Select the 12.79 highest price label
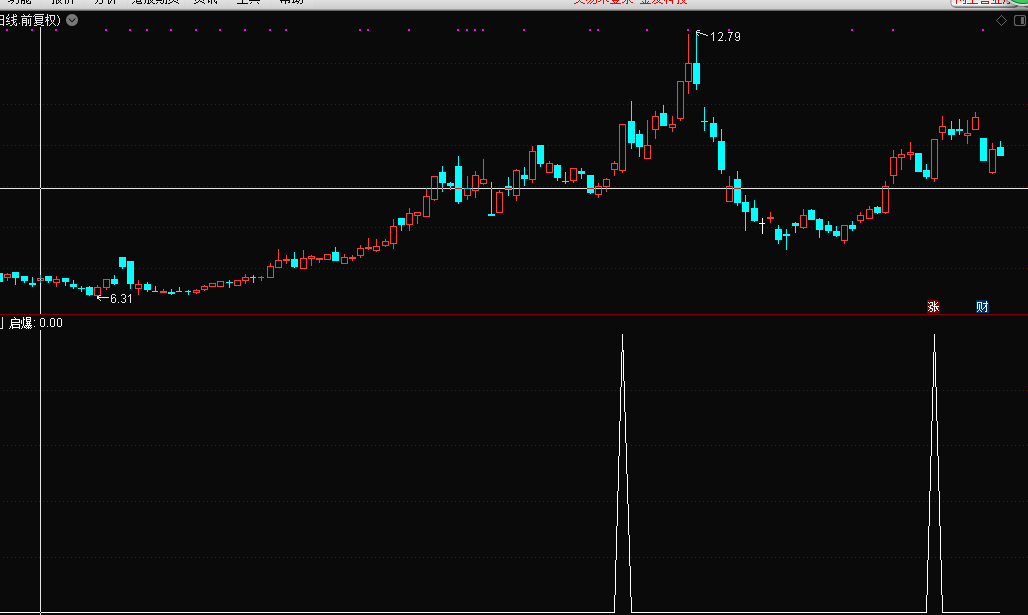 pos(725,37)
